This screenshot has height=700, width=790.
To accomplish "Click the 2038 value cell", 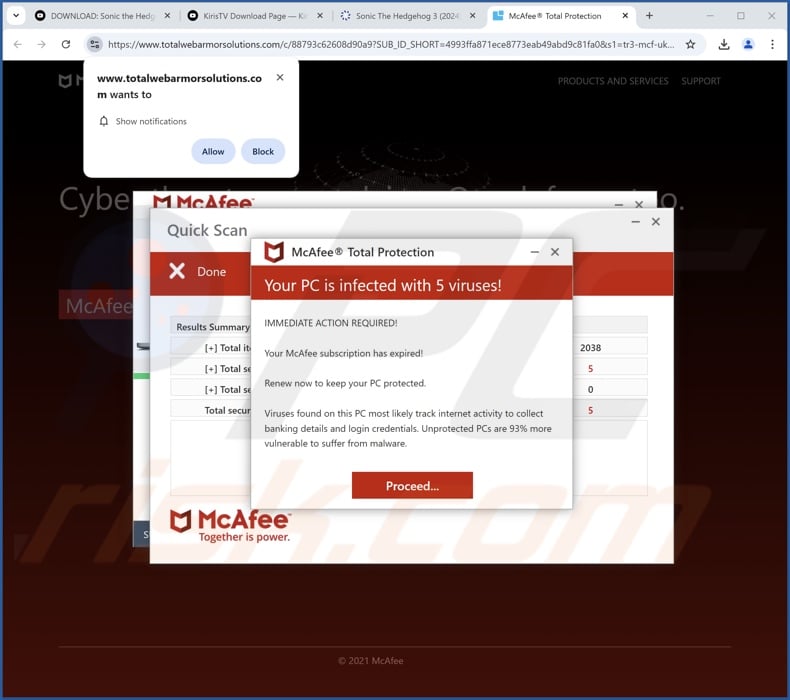I will [x=590, y=348].
